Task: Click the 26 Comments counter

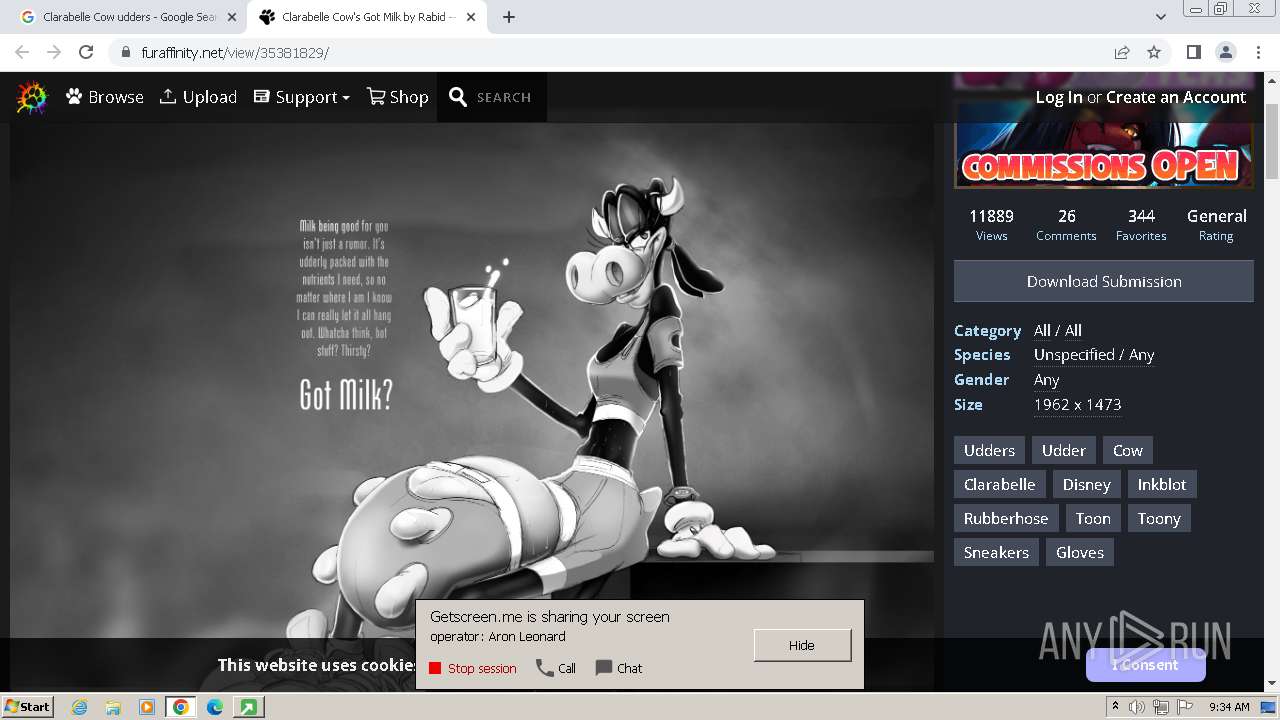Action: click(x=1066, y=225)
